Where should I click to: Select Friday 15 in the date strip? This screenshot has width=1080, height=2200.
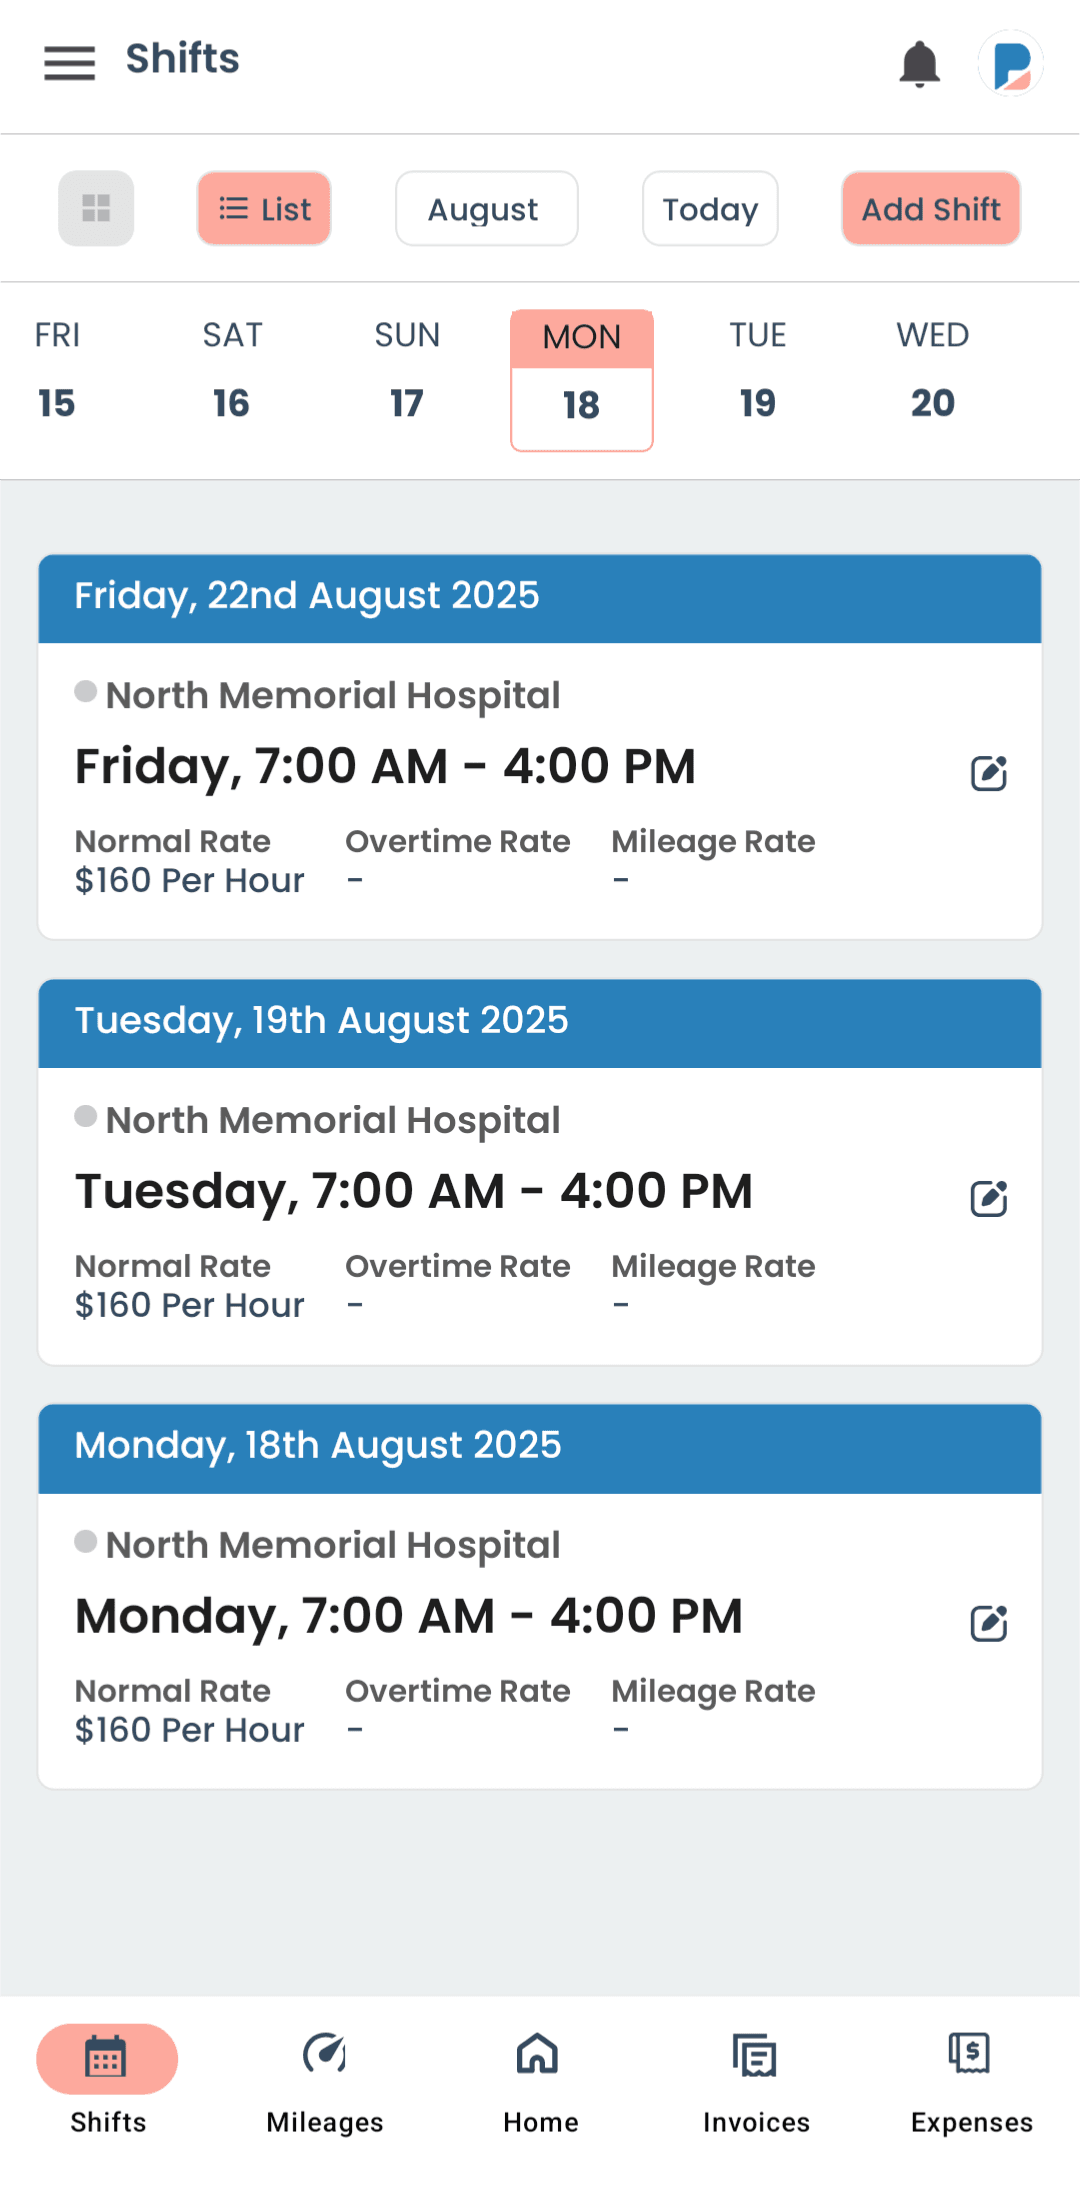tap(57, 370)
